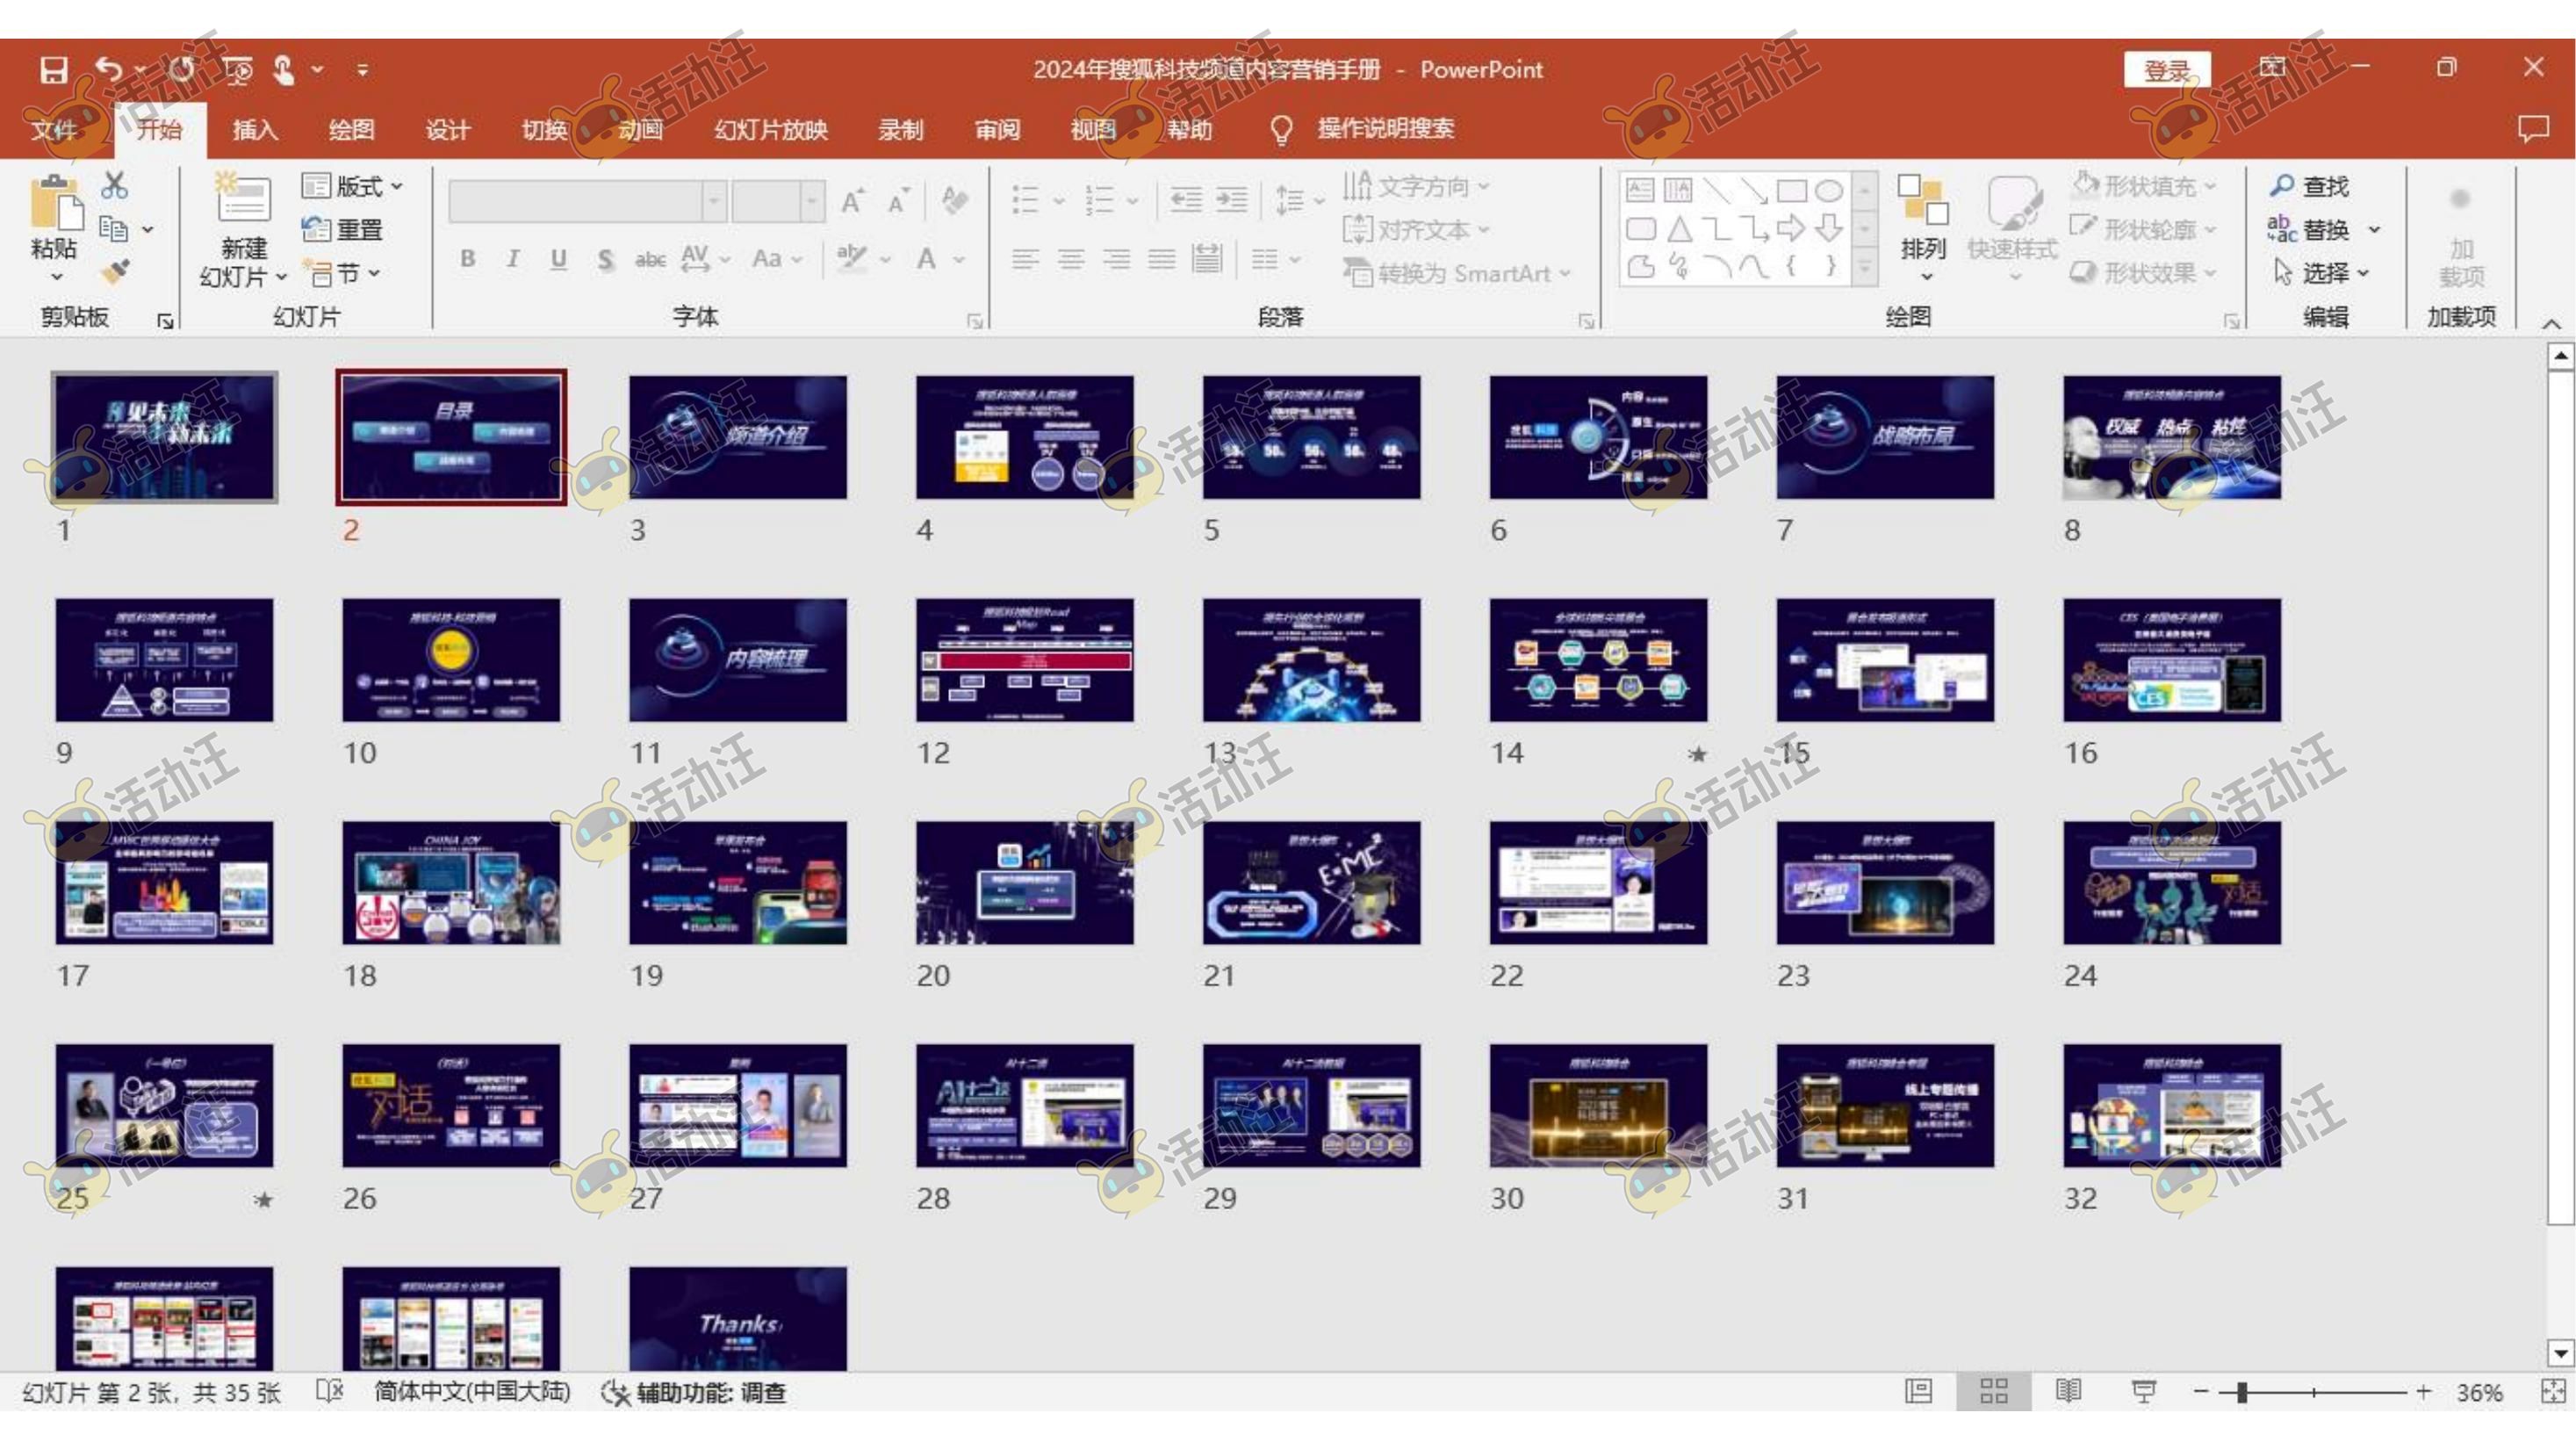Screen dimensions: 2576x1449
Task: Switch to Design (设计) tab
Action: pyautogui.click(x=447, y=129)
